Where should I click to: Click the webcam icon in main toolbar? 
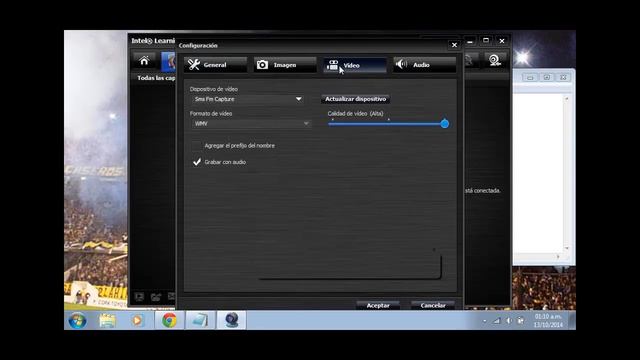tap(495, 60)
